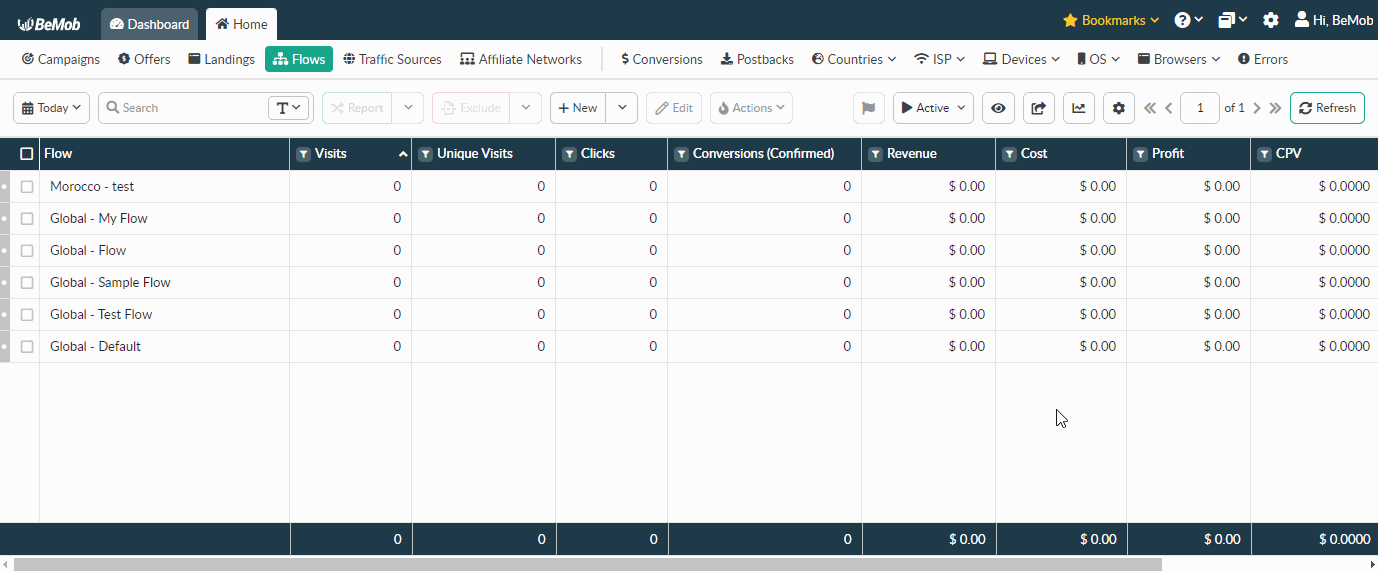Click the Cost column filter icon

coord(1009,154)
